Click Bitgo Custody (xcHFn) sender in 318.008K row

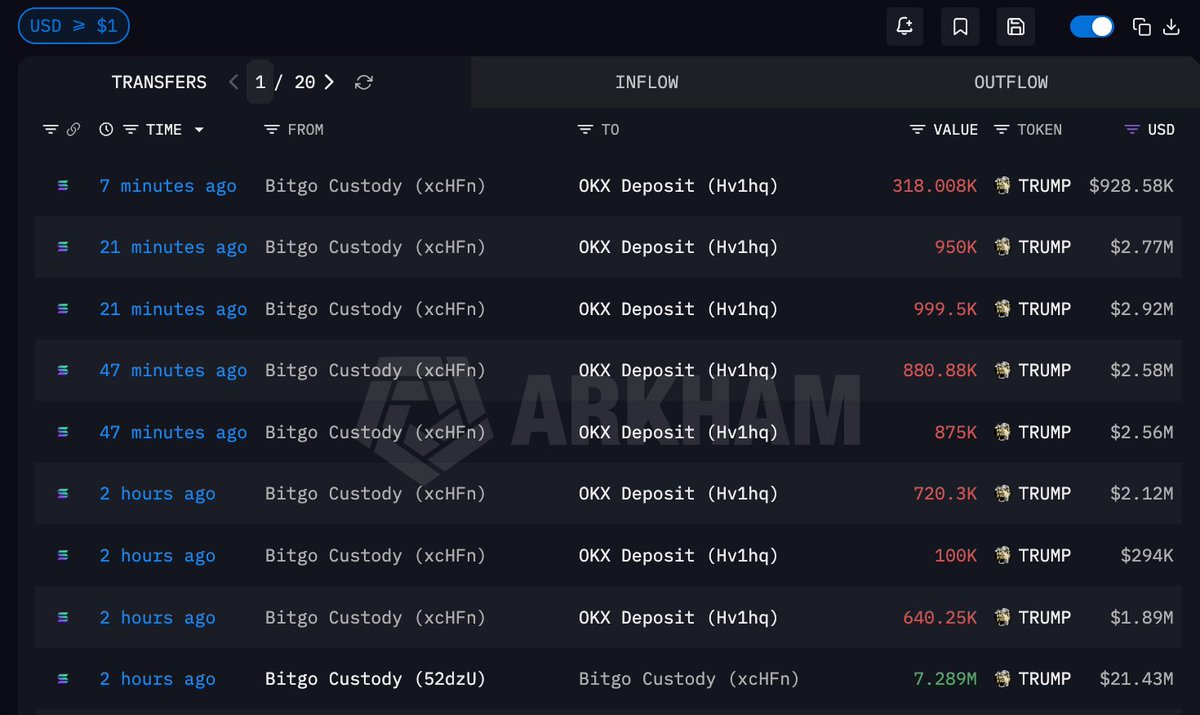coord(375,186)
